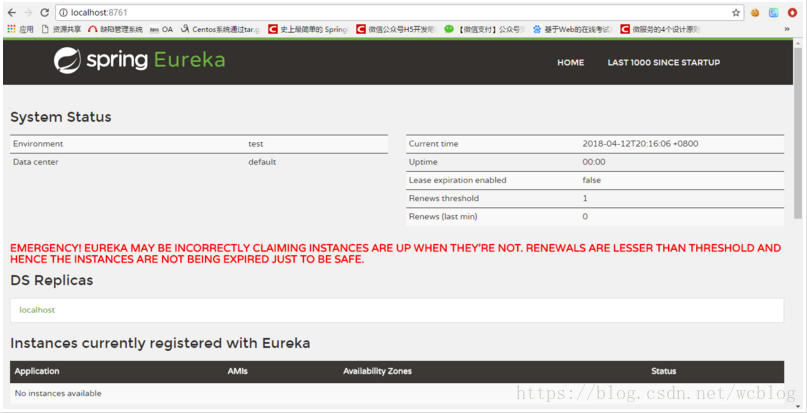Open the 缺陷管理系统 bookmark

[x=115, y=29]
